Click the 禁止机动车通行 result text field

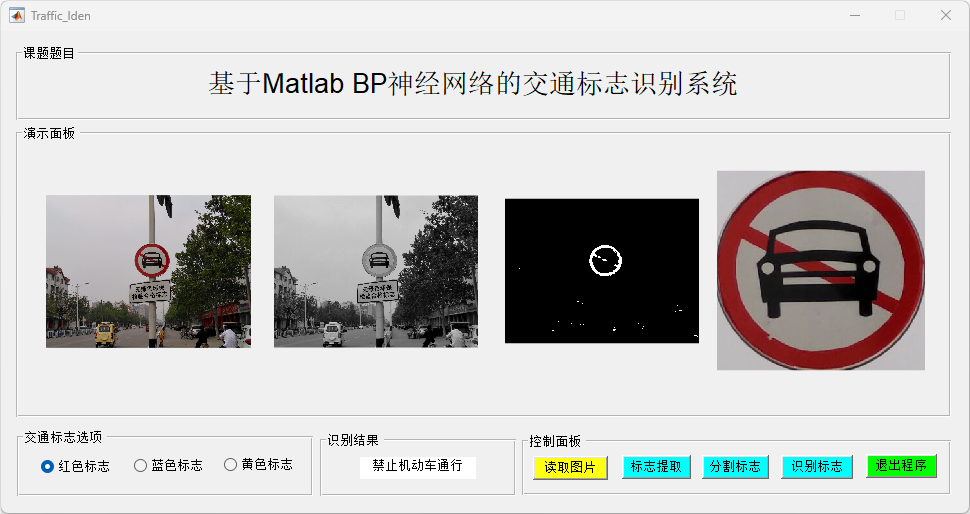coord(418,467)
